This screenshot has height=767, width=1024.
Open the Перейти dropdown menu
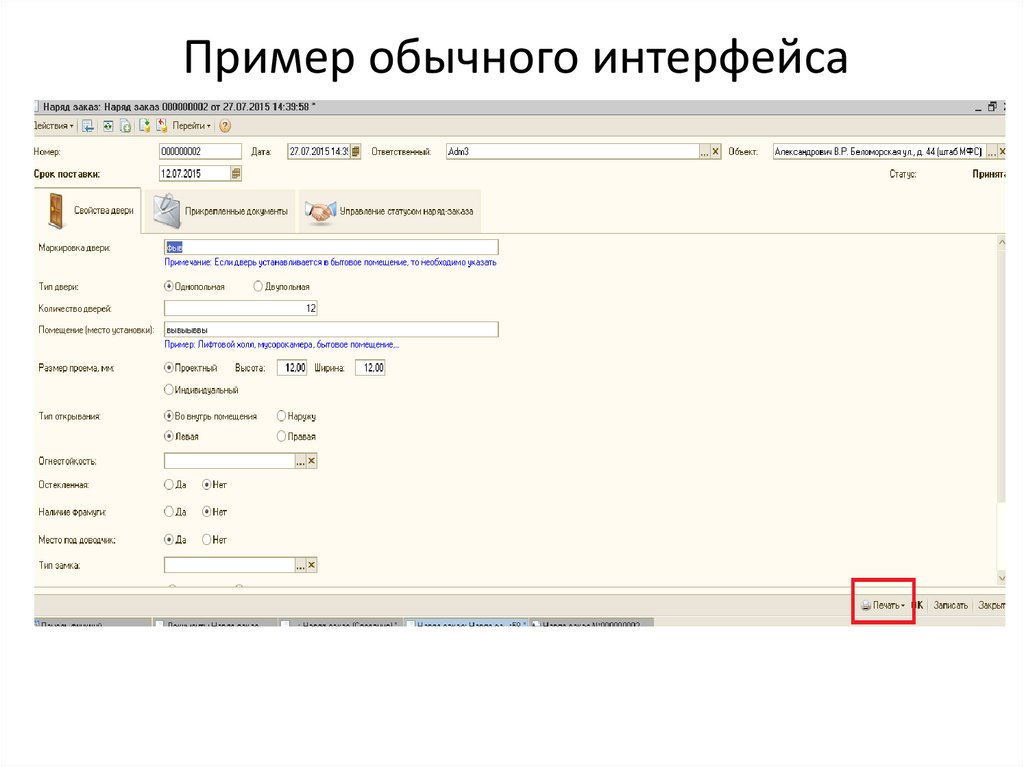(x=191, y=125)
